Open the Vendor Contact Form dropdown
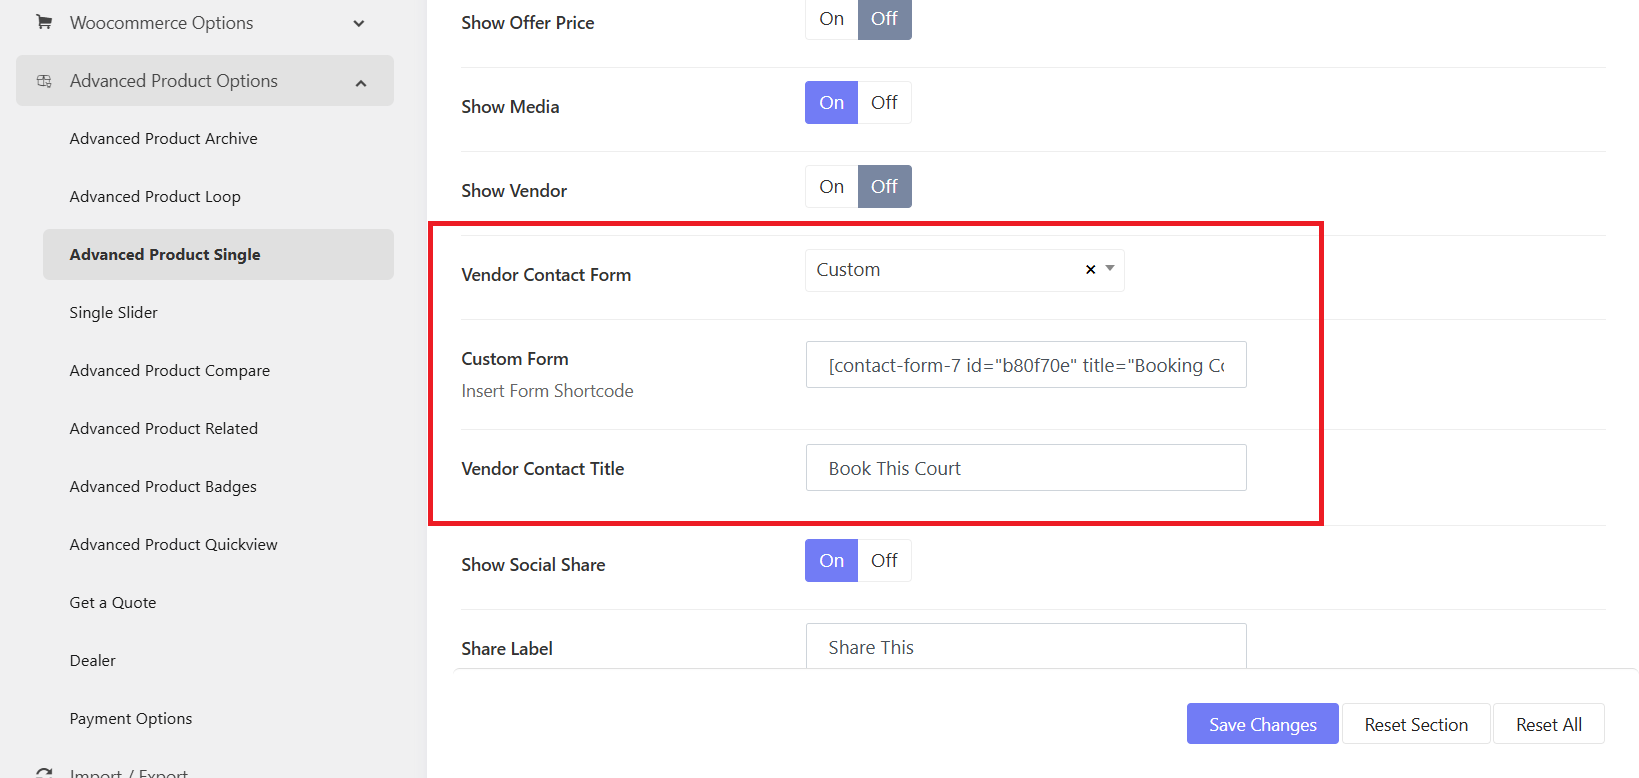The width and height of the screenshot is (1639, 778). pos(1108,269)
